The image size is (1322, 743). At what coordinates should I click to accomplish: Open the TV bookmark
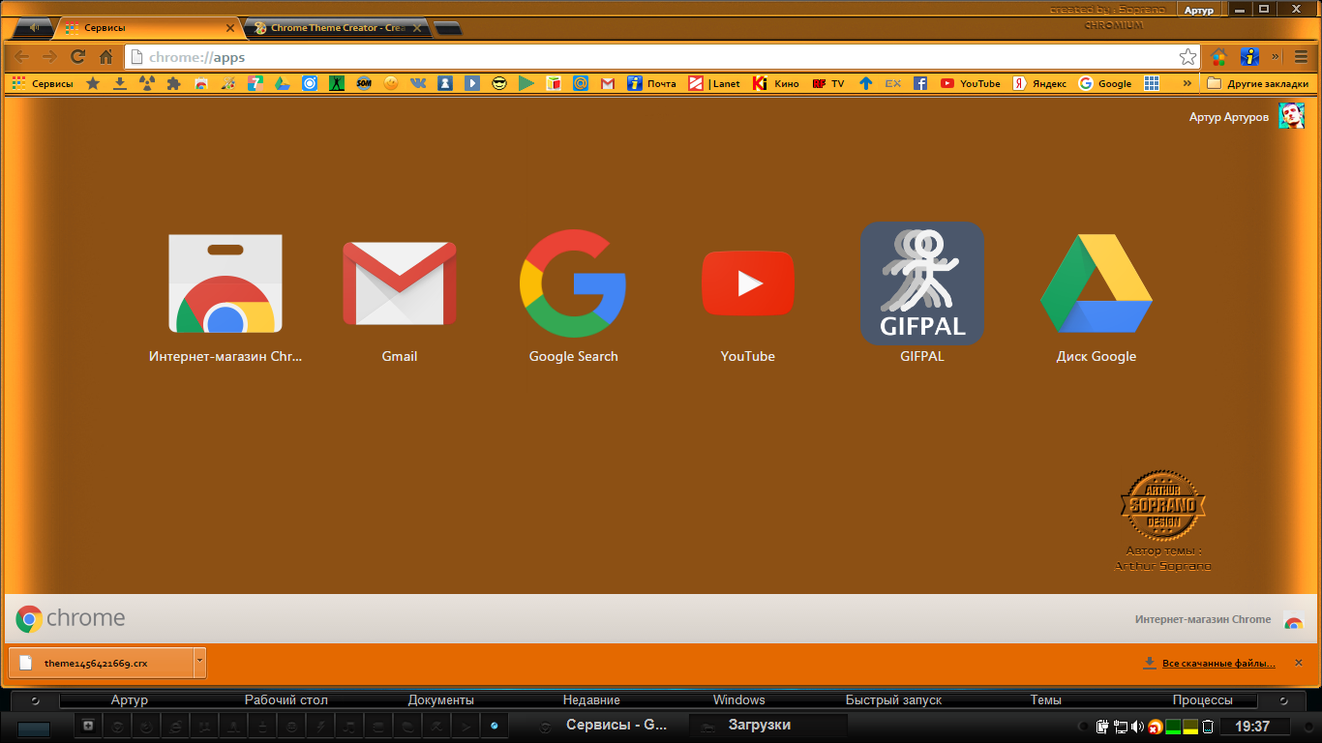coord(829,84)
